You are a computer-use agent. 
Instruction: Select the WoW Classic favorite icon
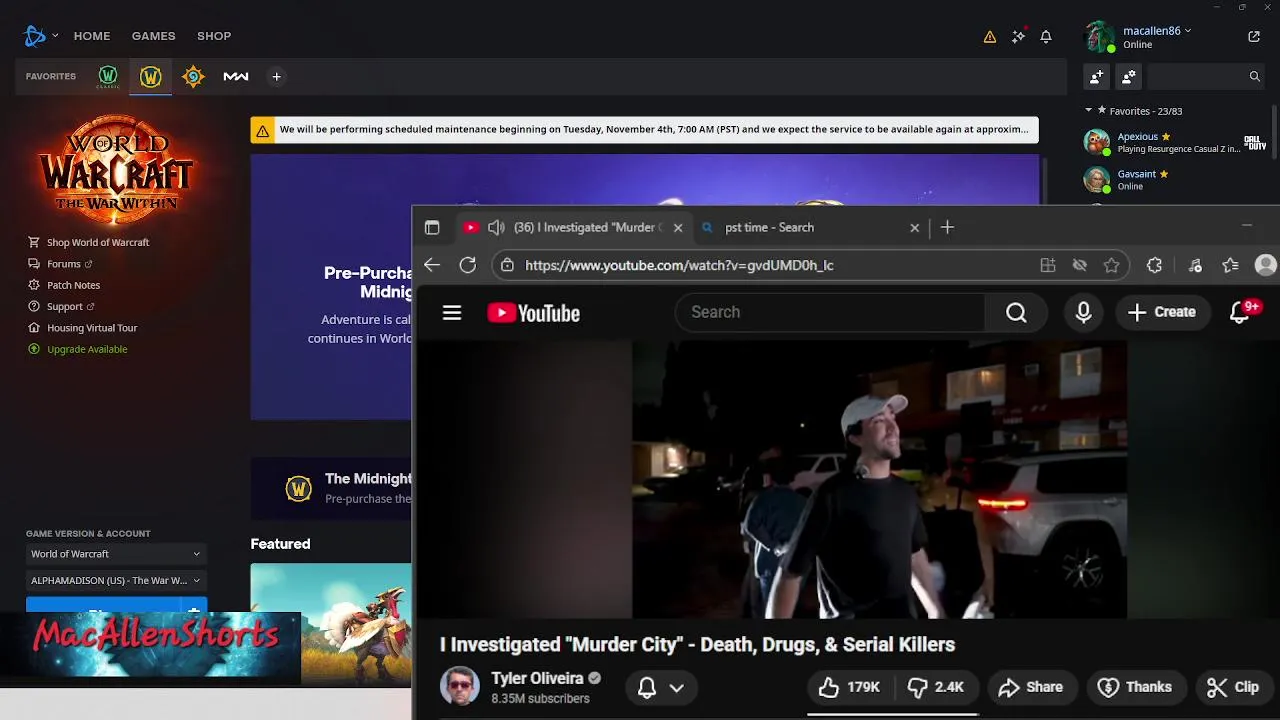(108, 76)
